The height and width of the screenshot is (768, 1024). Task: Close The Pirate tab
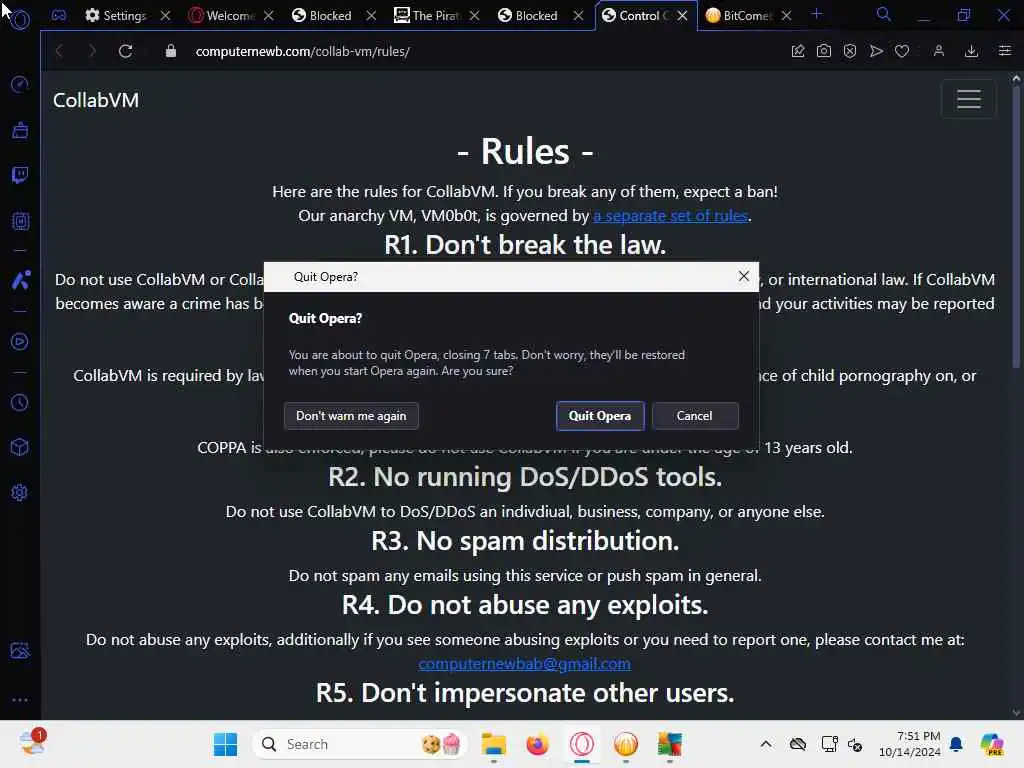pyautogui.click(x=475, y=16)
